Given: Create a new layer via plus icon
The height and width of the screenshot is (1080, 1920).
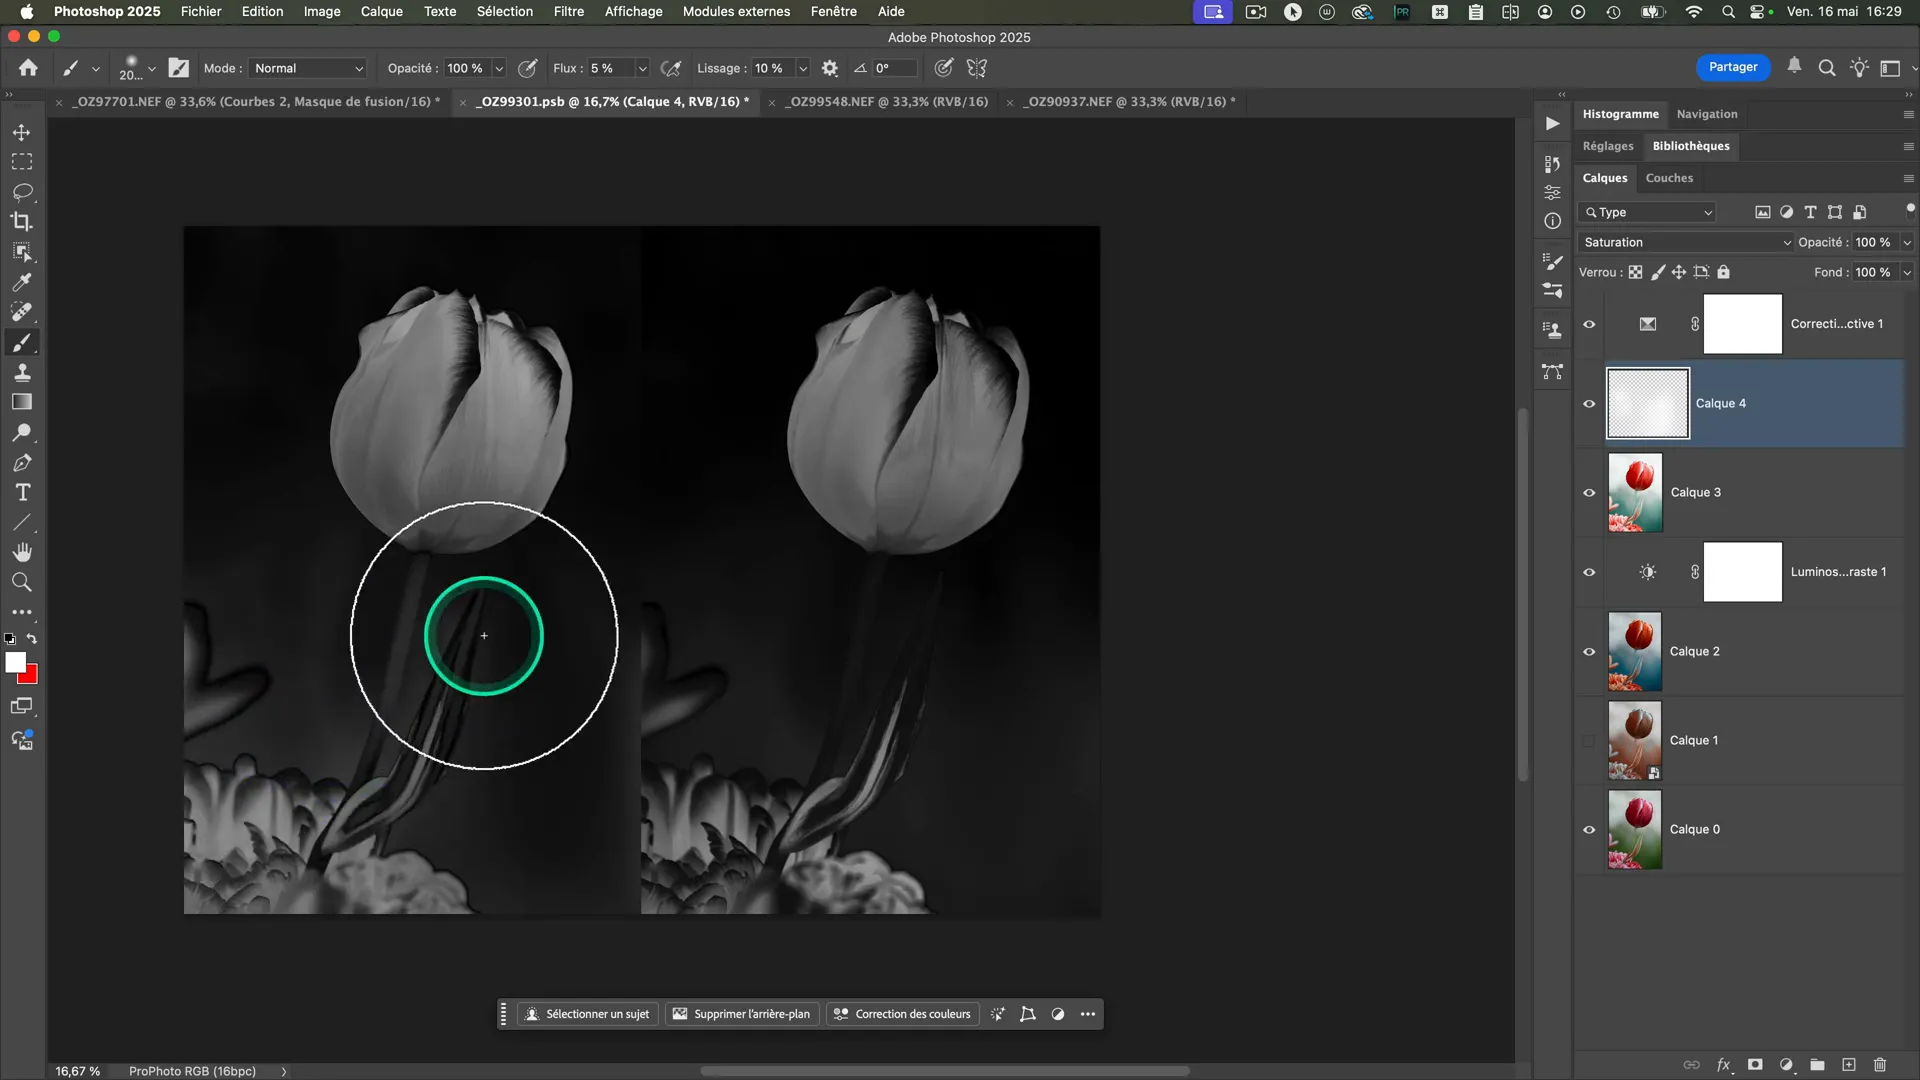Looking at the screenshot, I should 1849,1065.
